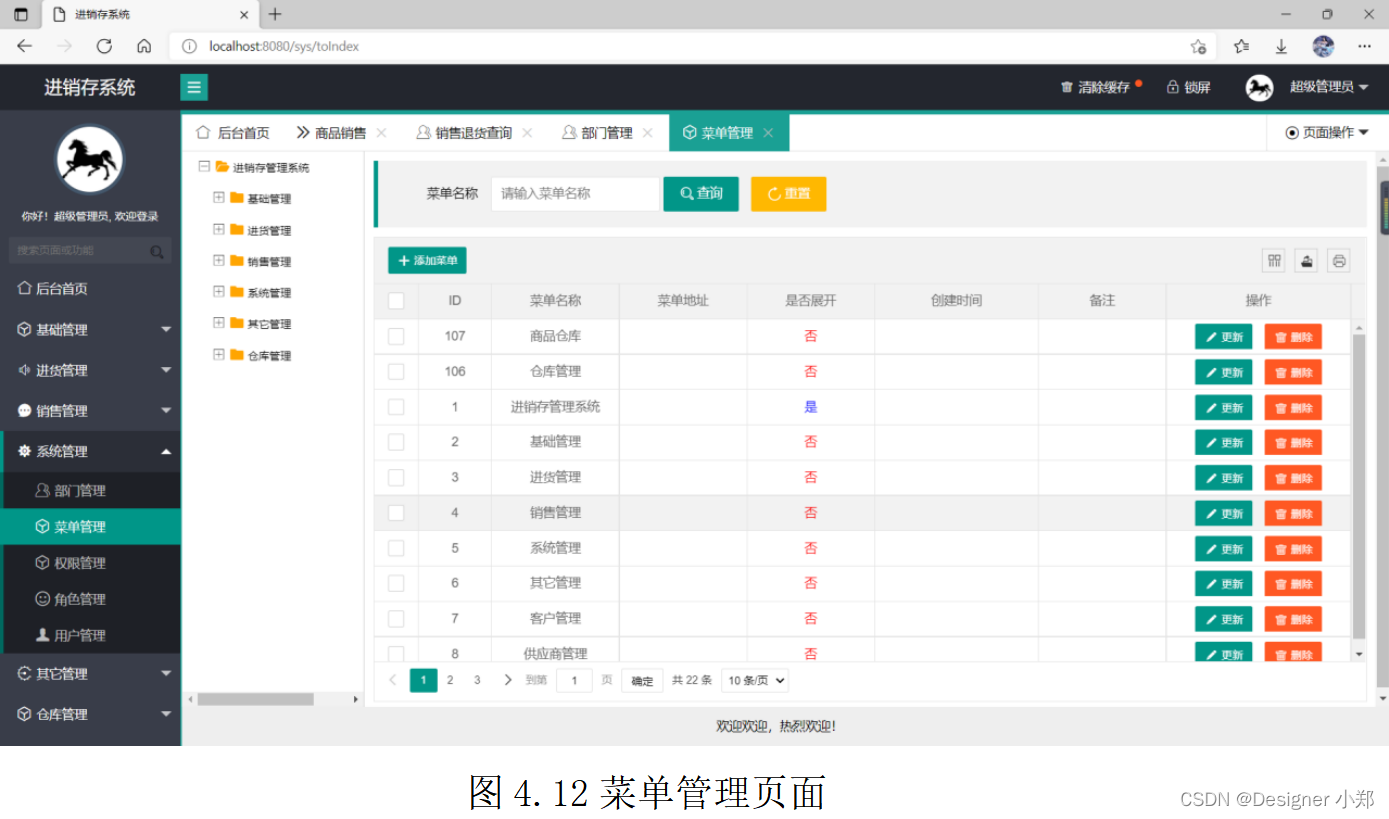Click the 添加菜单 add menu button

pos(427,261)
